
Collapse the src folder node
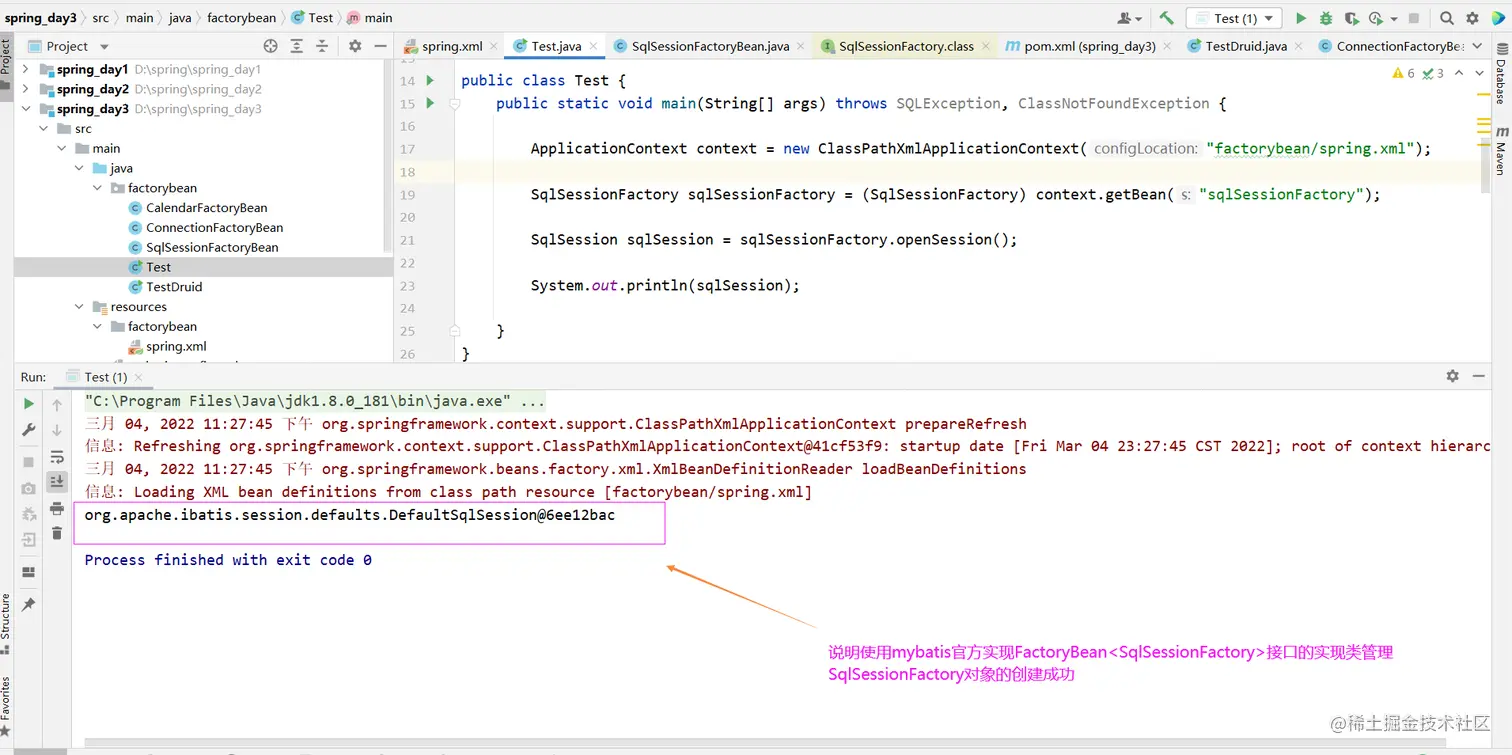click(x=44, y=129)
